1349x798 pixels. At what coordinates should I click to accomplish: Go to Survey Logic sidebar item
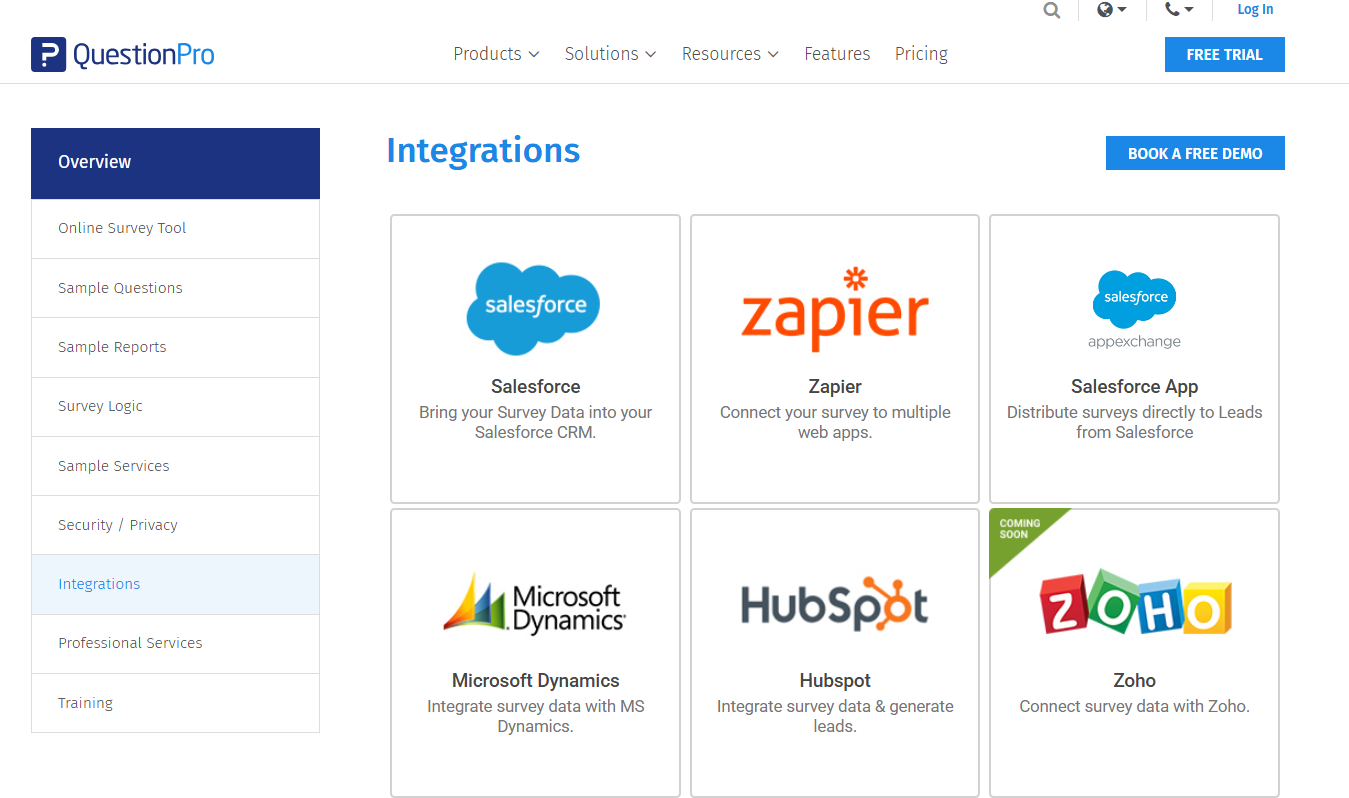[x=175, y=407]
